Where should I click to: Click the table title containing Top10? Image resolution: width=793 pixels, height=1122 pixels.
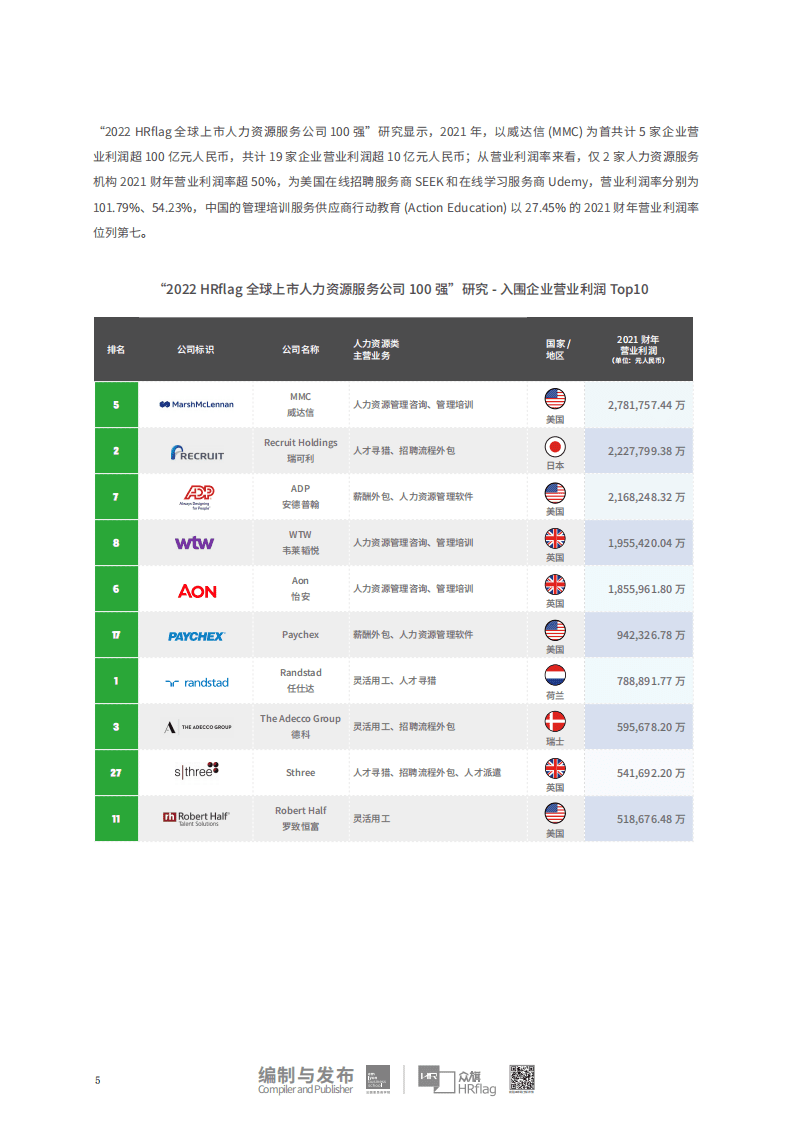click(x=404, y=289)
